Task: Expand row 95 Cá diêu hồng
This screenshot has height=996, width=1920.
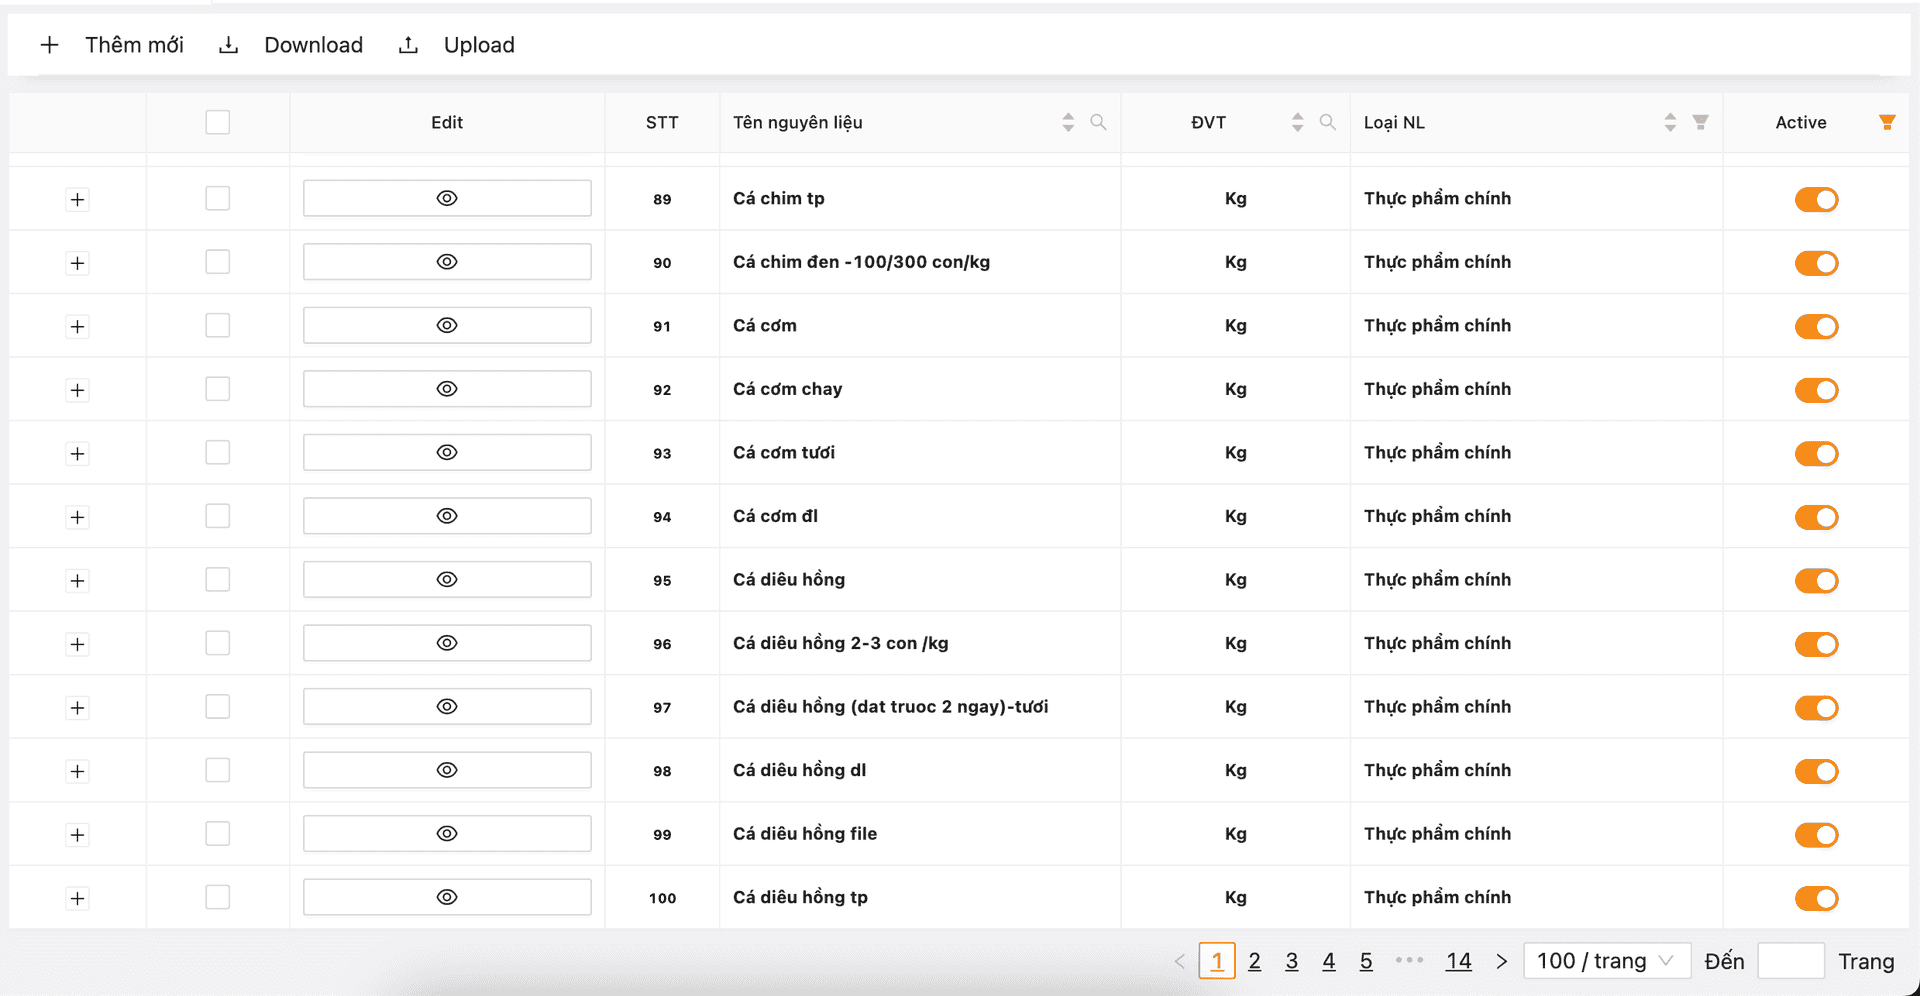Action: [x=77, y=581]
